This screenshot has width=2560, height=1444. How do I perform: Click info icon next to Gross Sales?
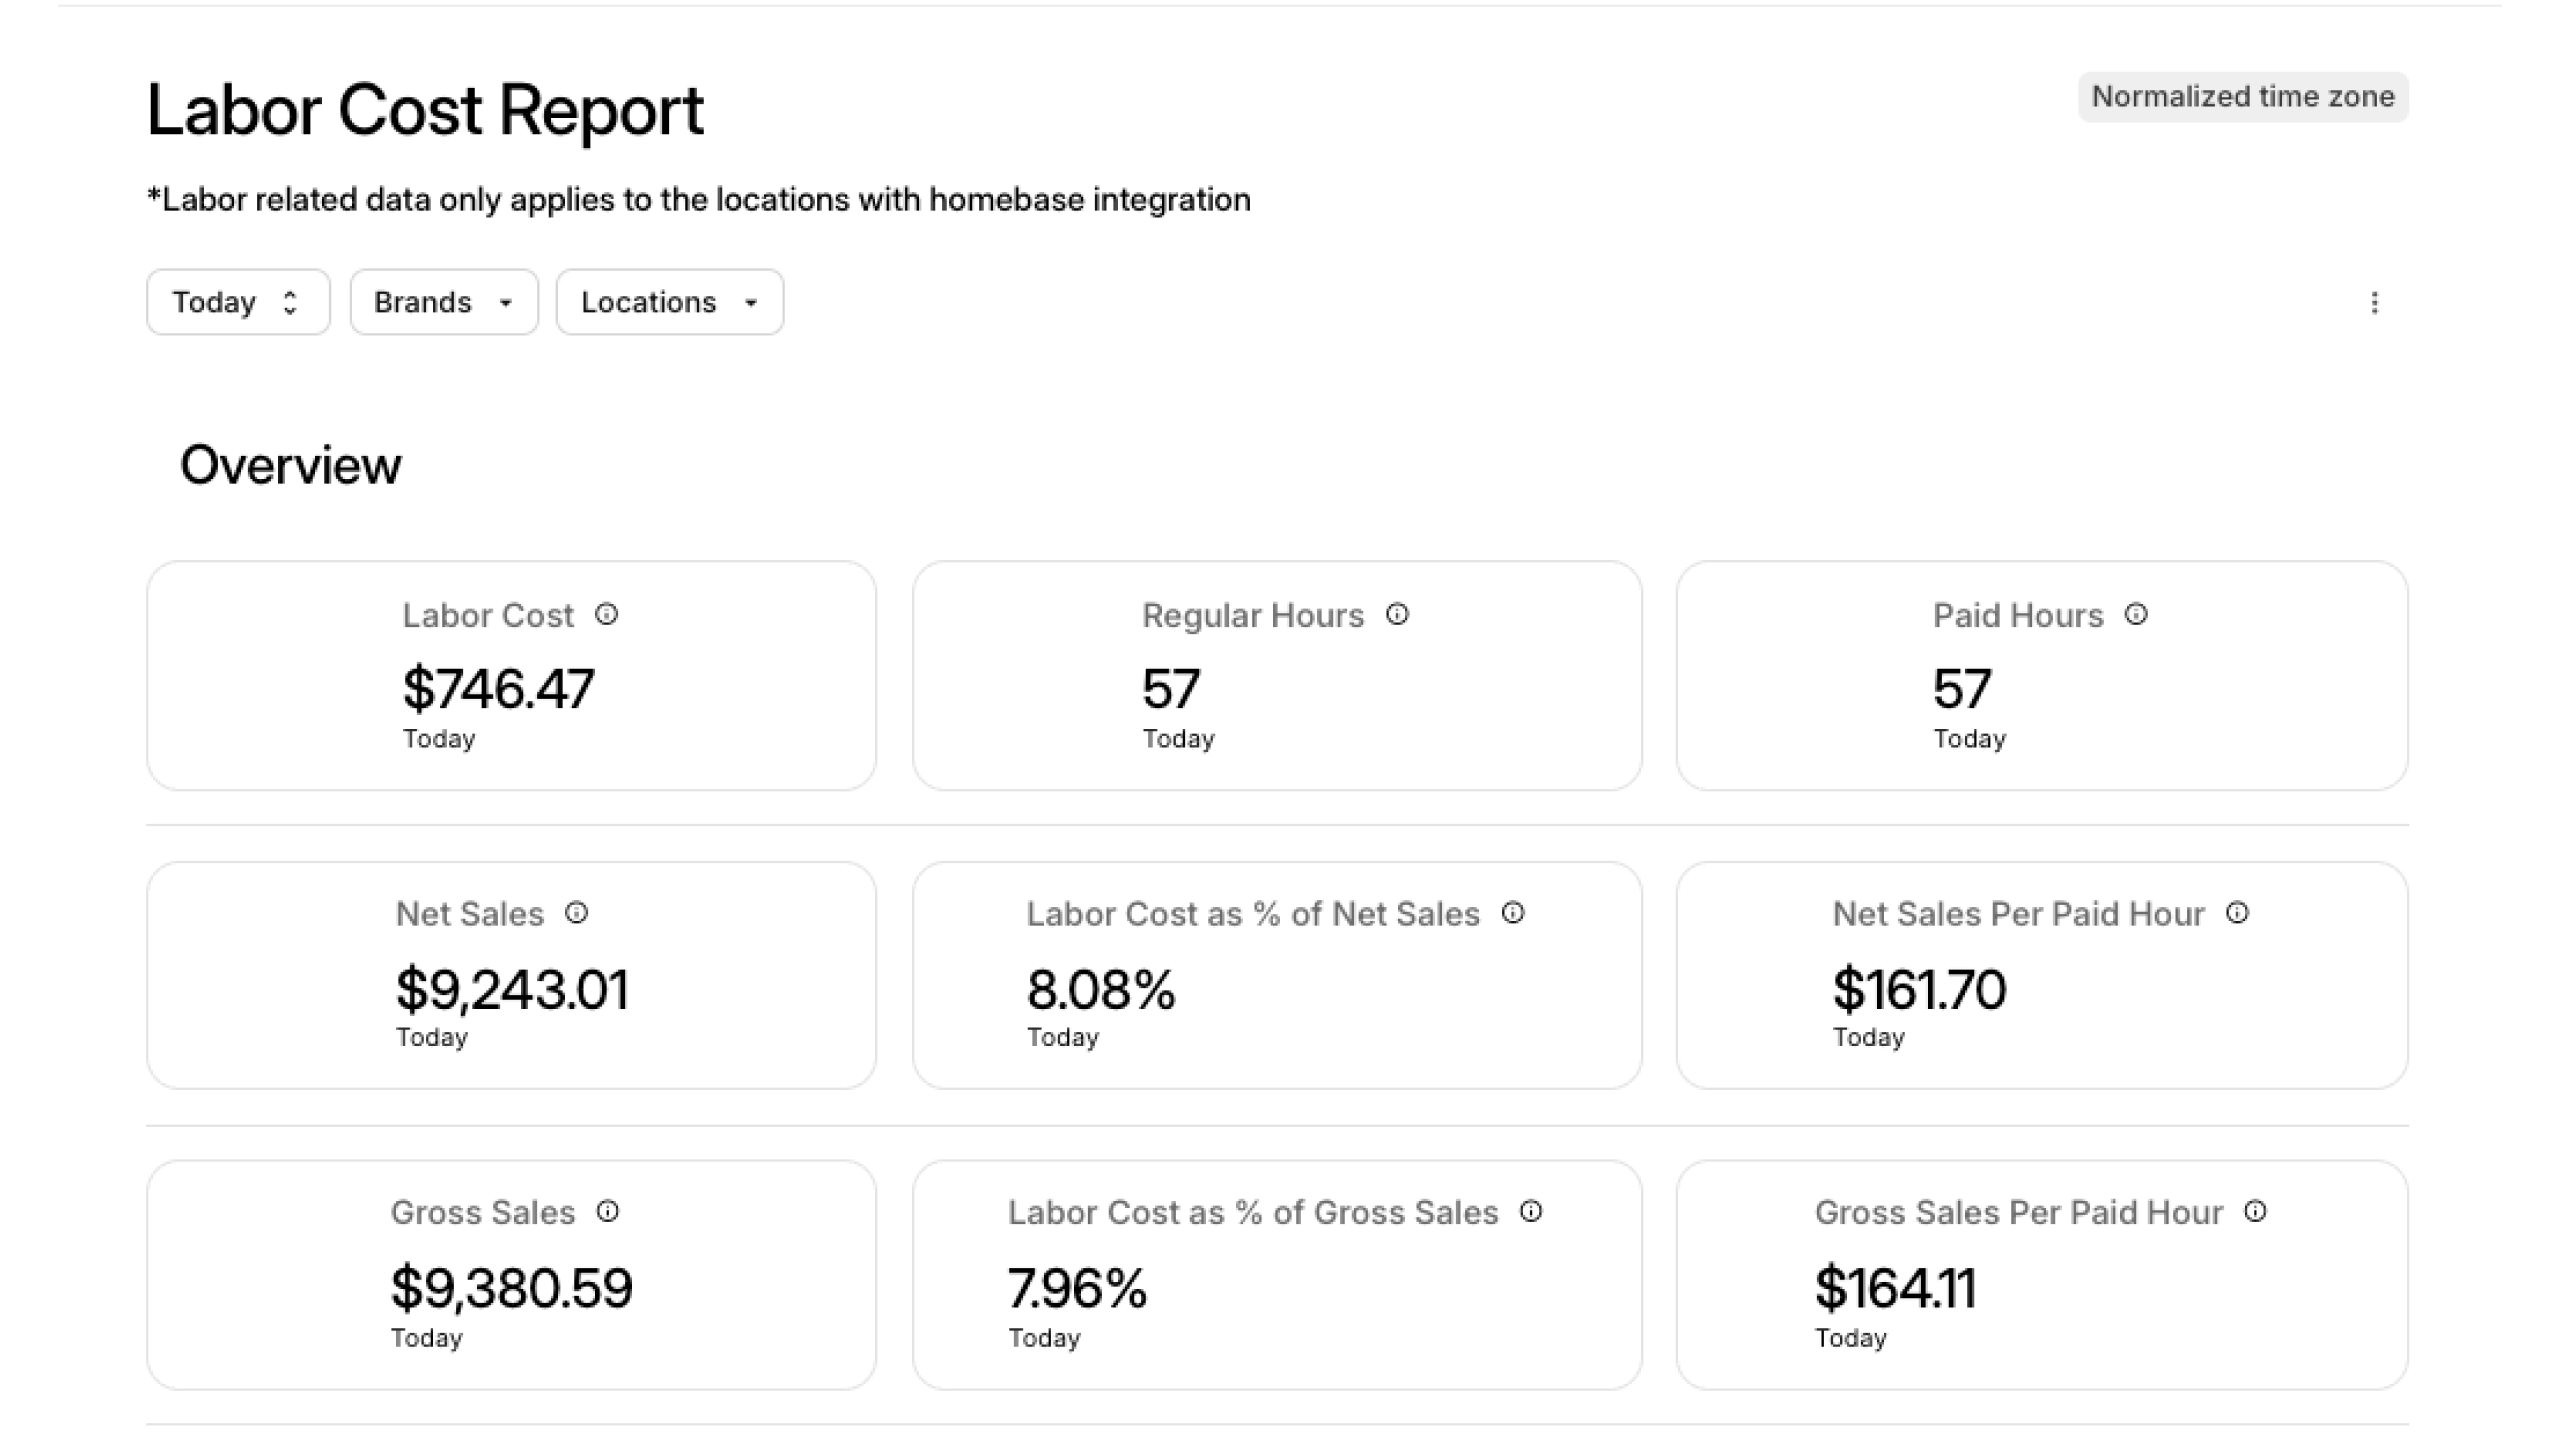[x=608, y=1212]
